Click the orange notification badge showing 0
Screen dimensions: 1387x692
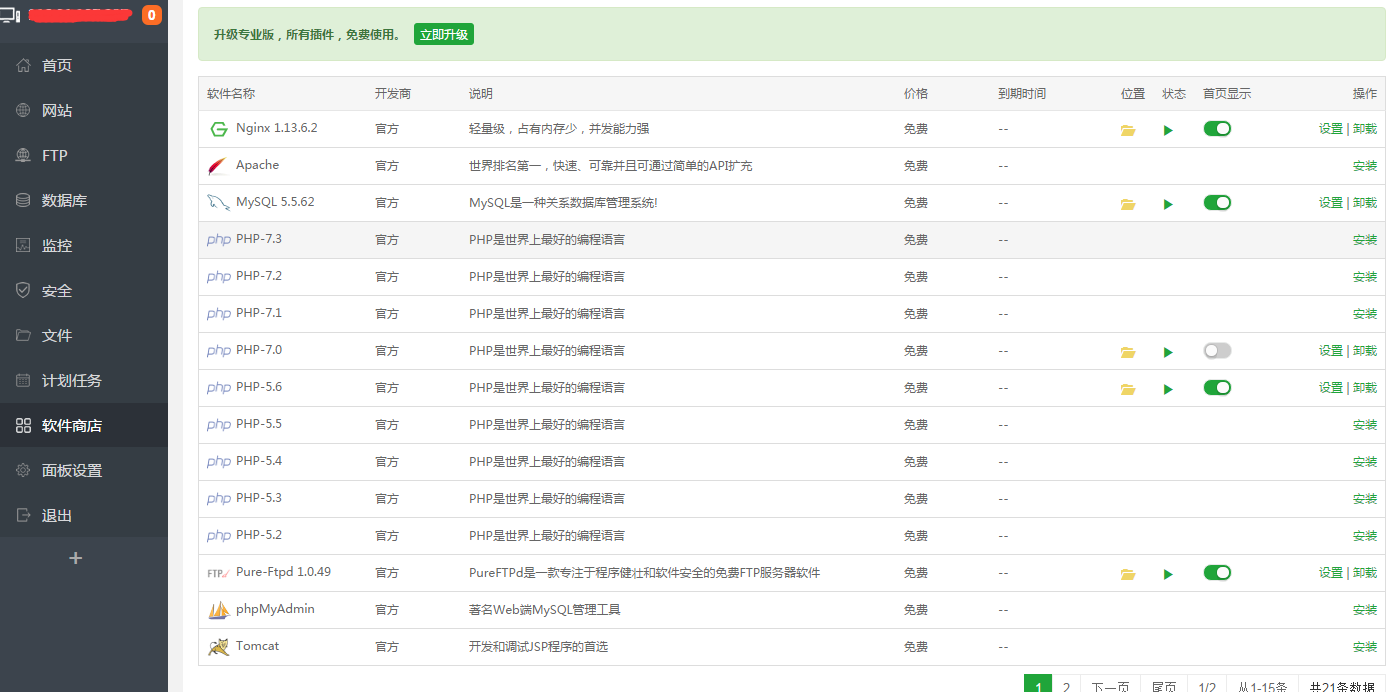click(152, 15)
